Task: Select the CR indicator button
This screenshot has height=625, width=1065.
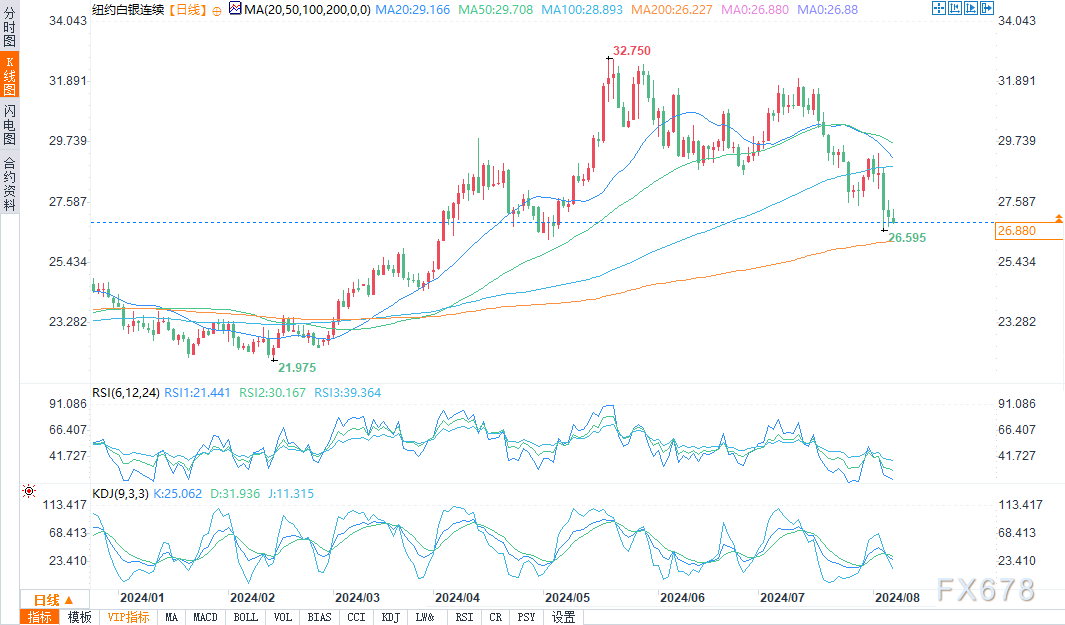Action: coord(496,617)
